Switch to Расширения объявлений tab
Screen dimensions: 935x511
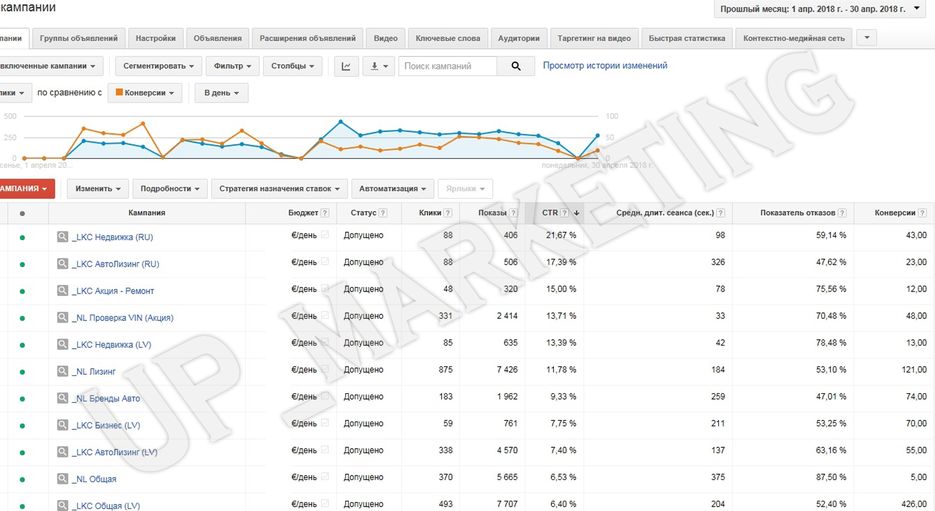point(308,38)
